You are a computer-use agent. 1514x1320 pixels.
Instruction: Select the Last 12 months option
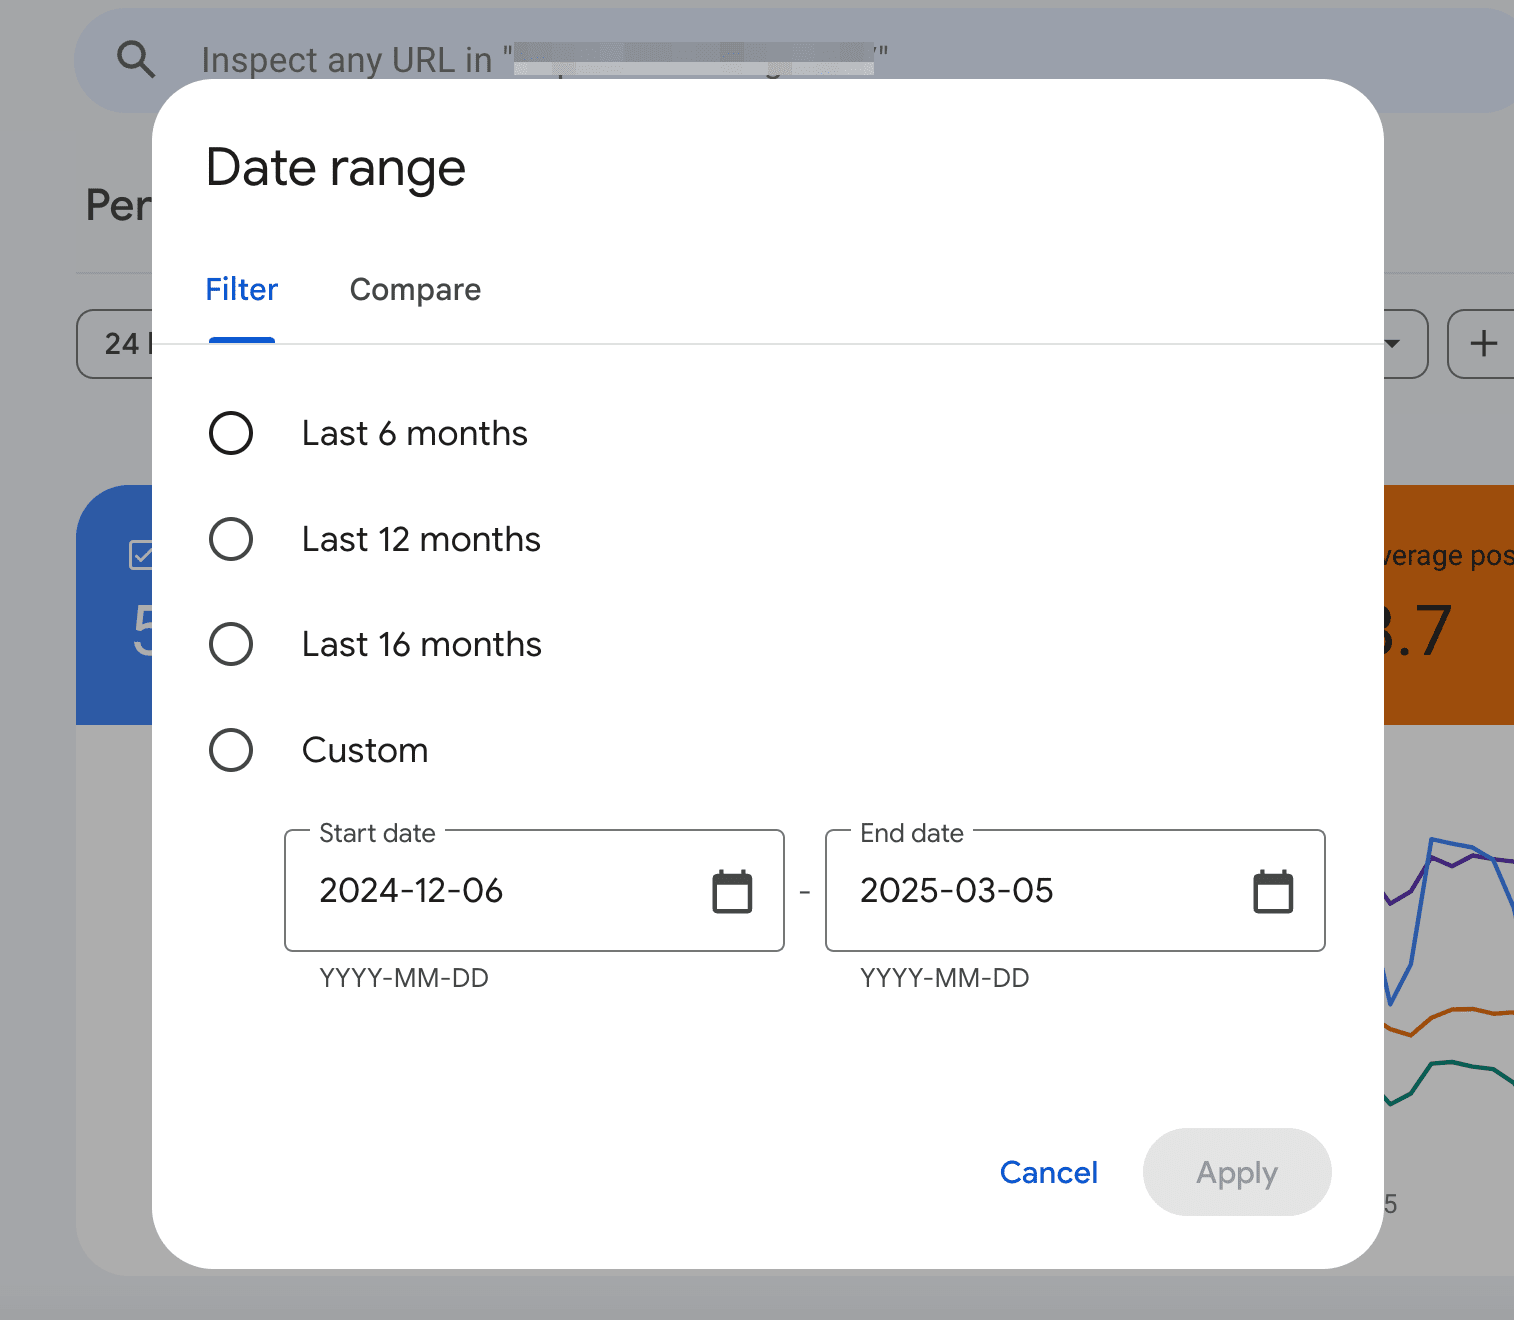(231, 539)
